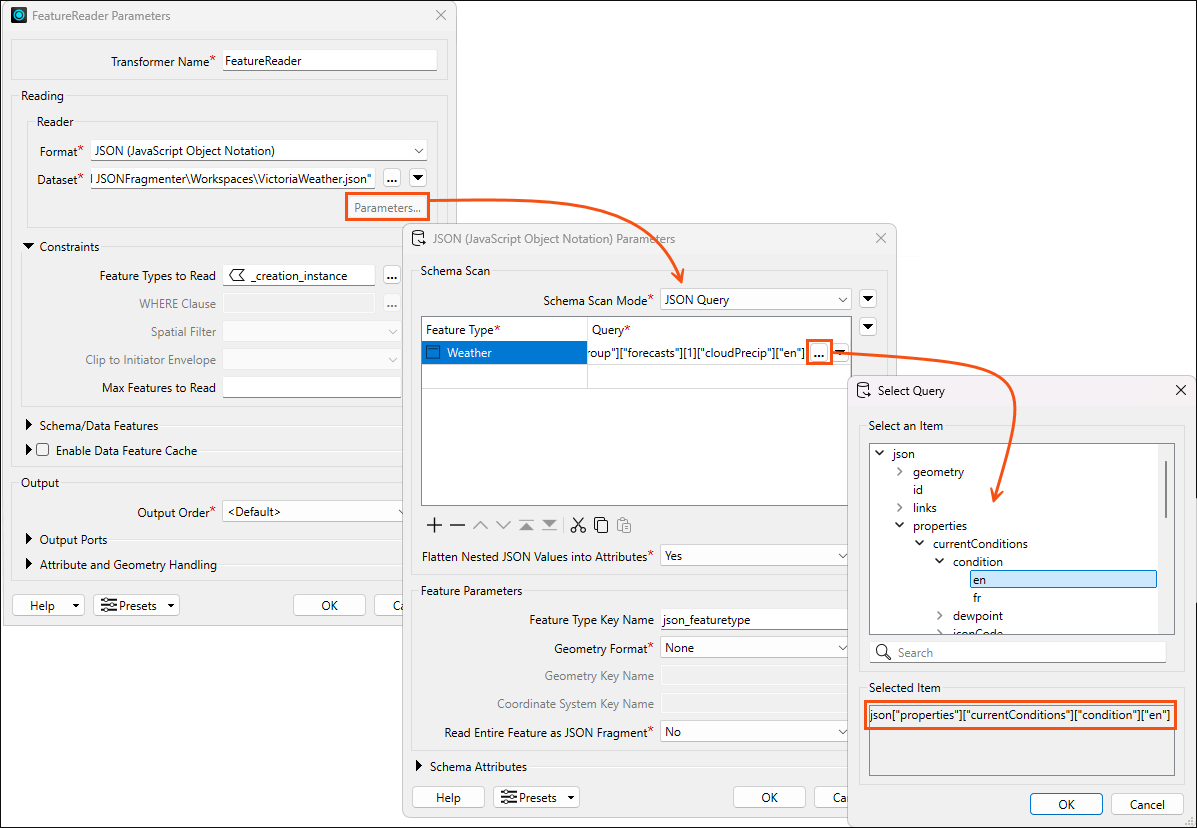
Task: Expand the Schema Attributes section
Action: 419,767
